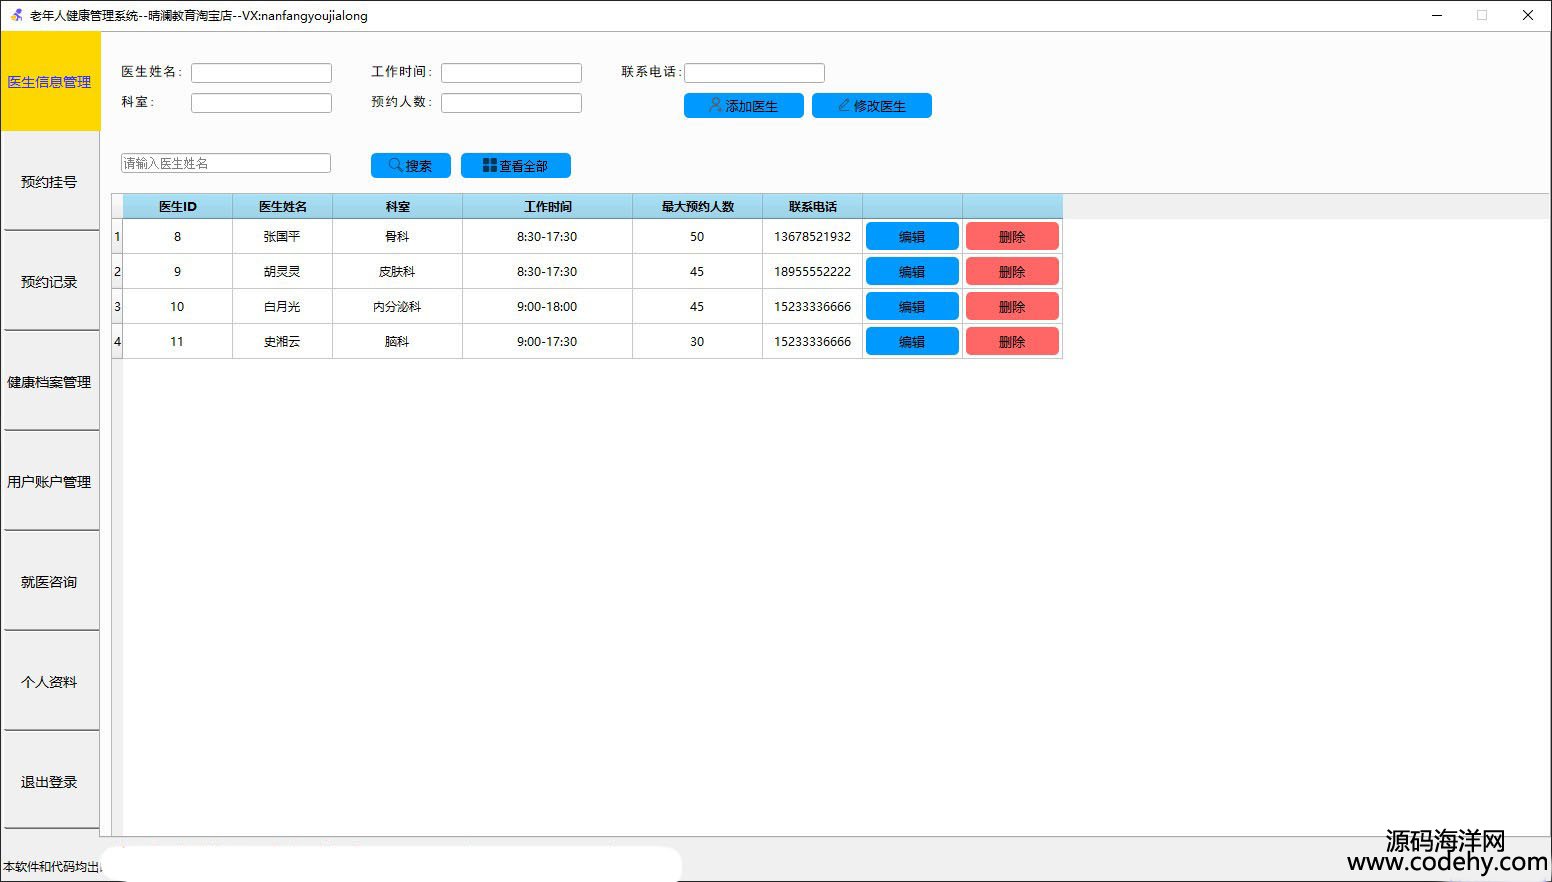Edit doctor 张国平's row
1552x882 pixels.
tap(911, 237)
